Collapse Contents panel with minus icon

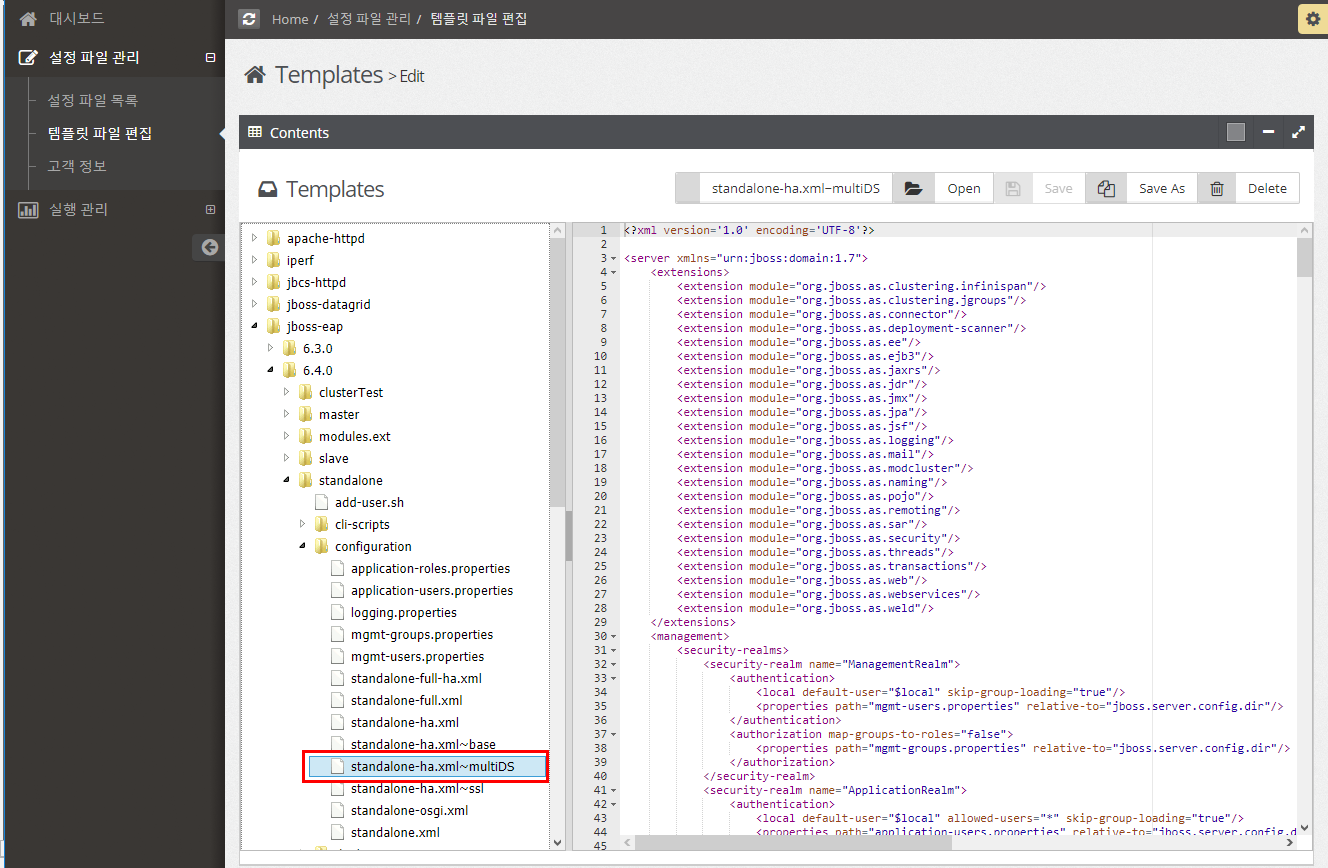[x=1268, y=132]
